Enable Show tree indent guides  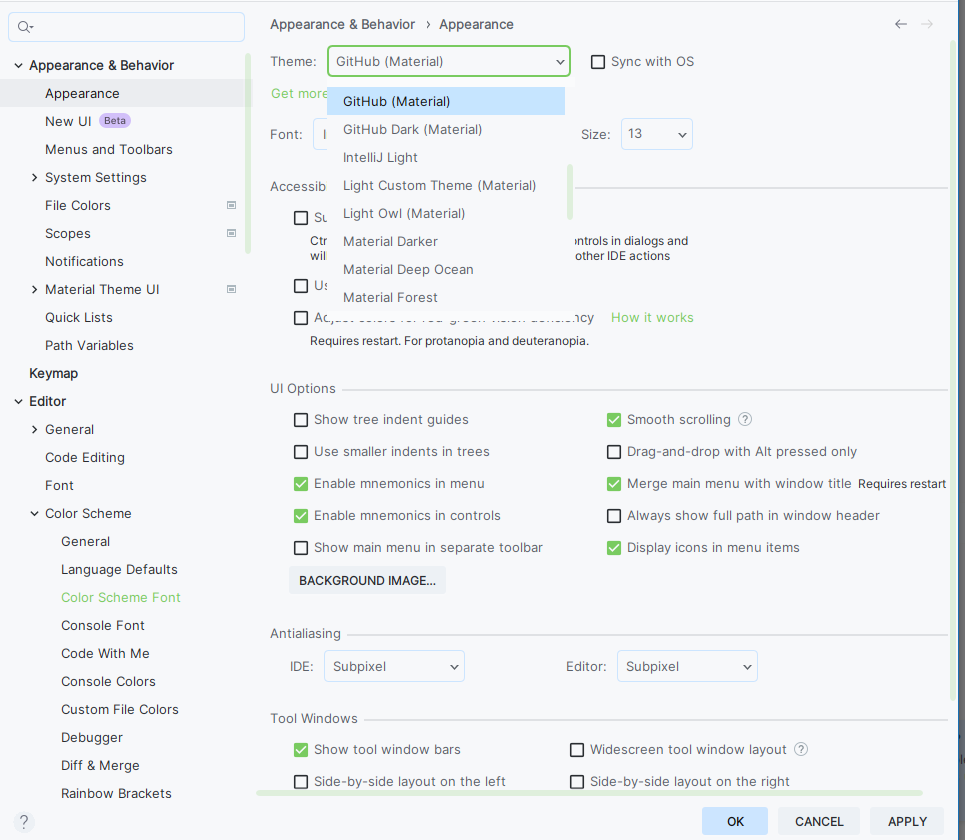(301, 420)
